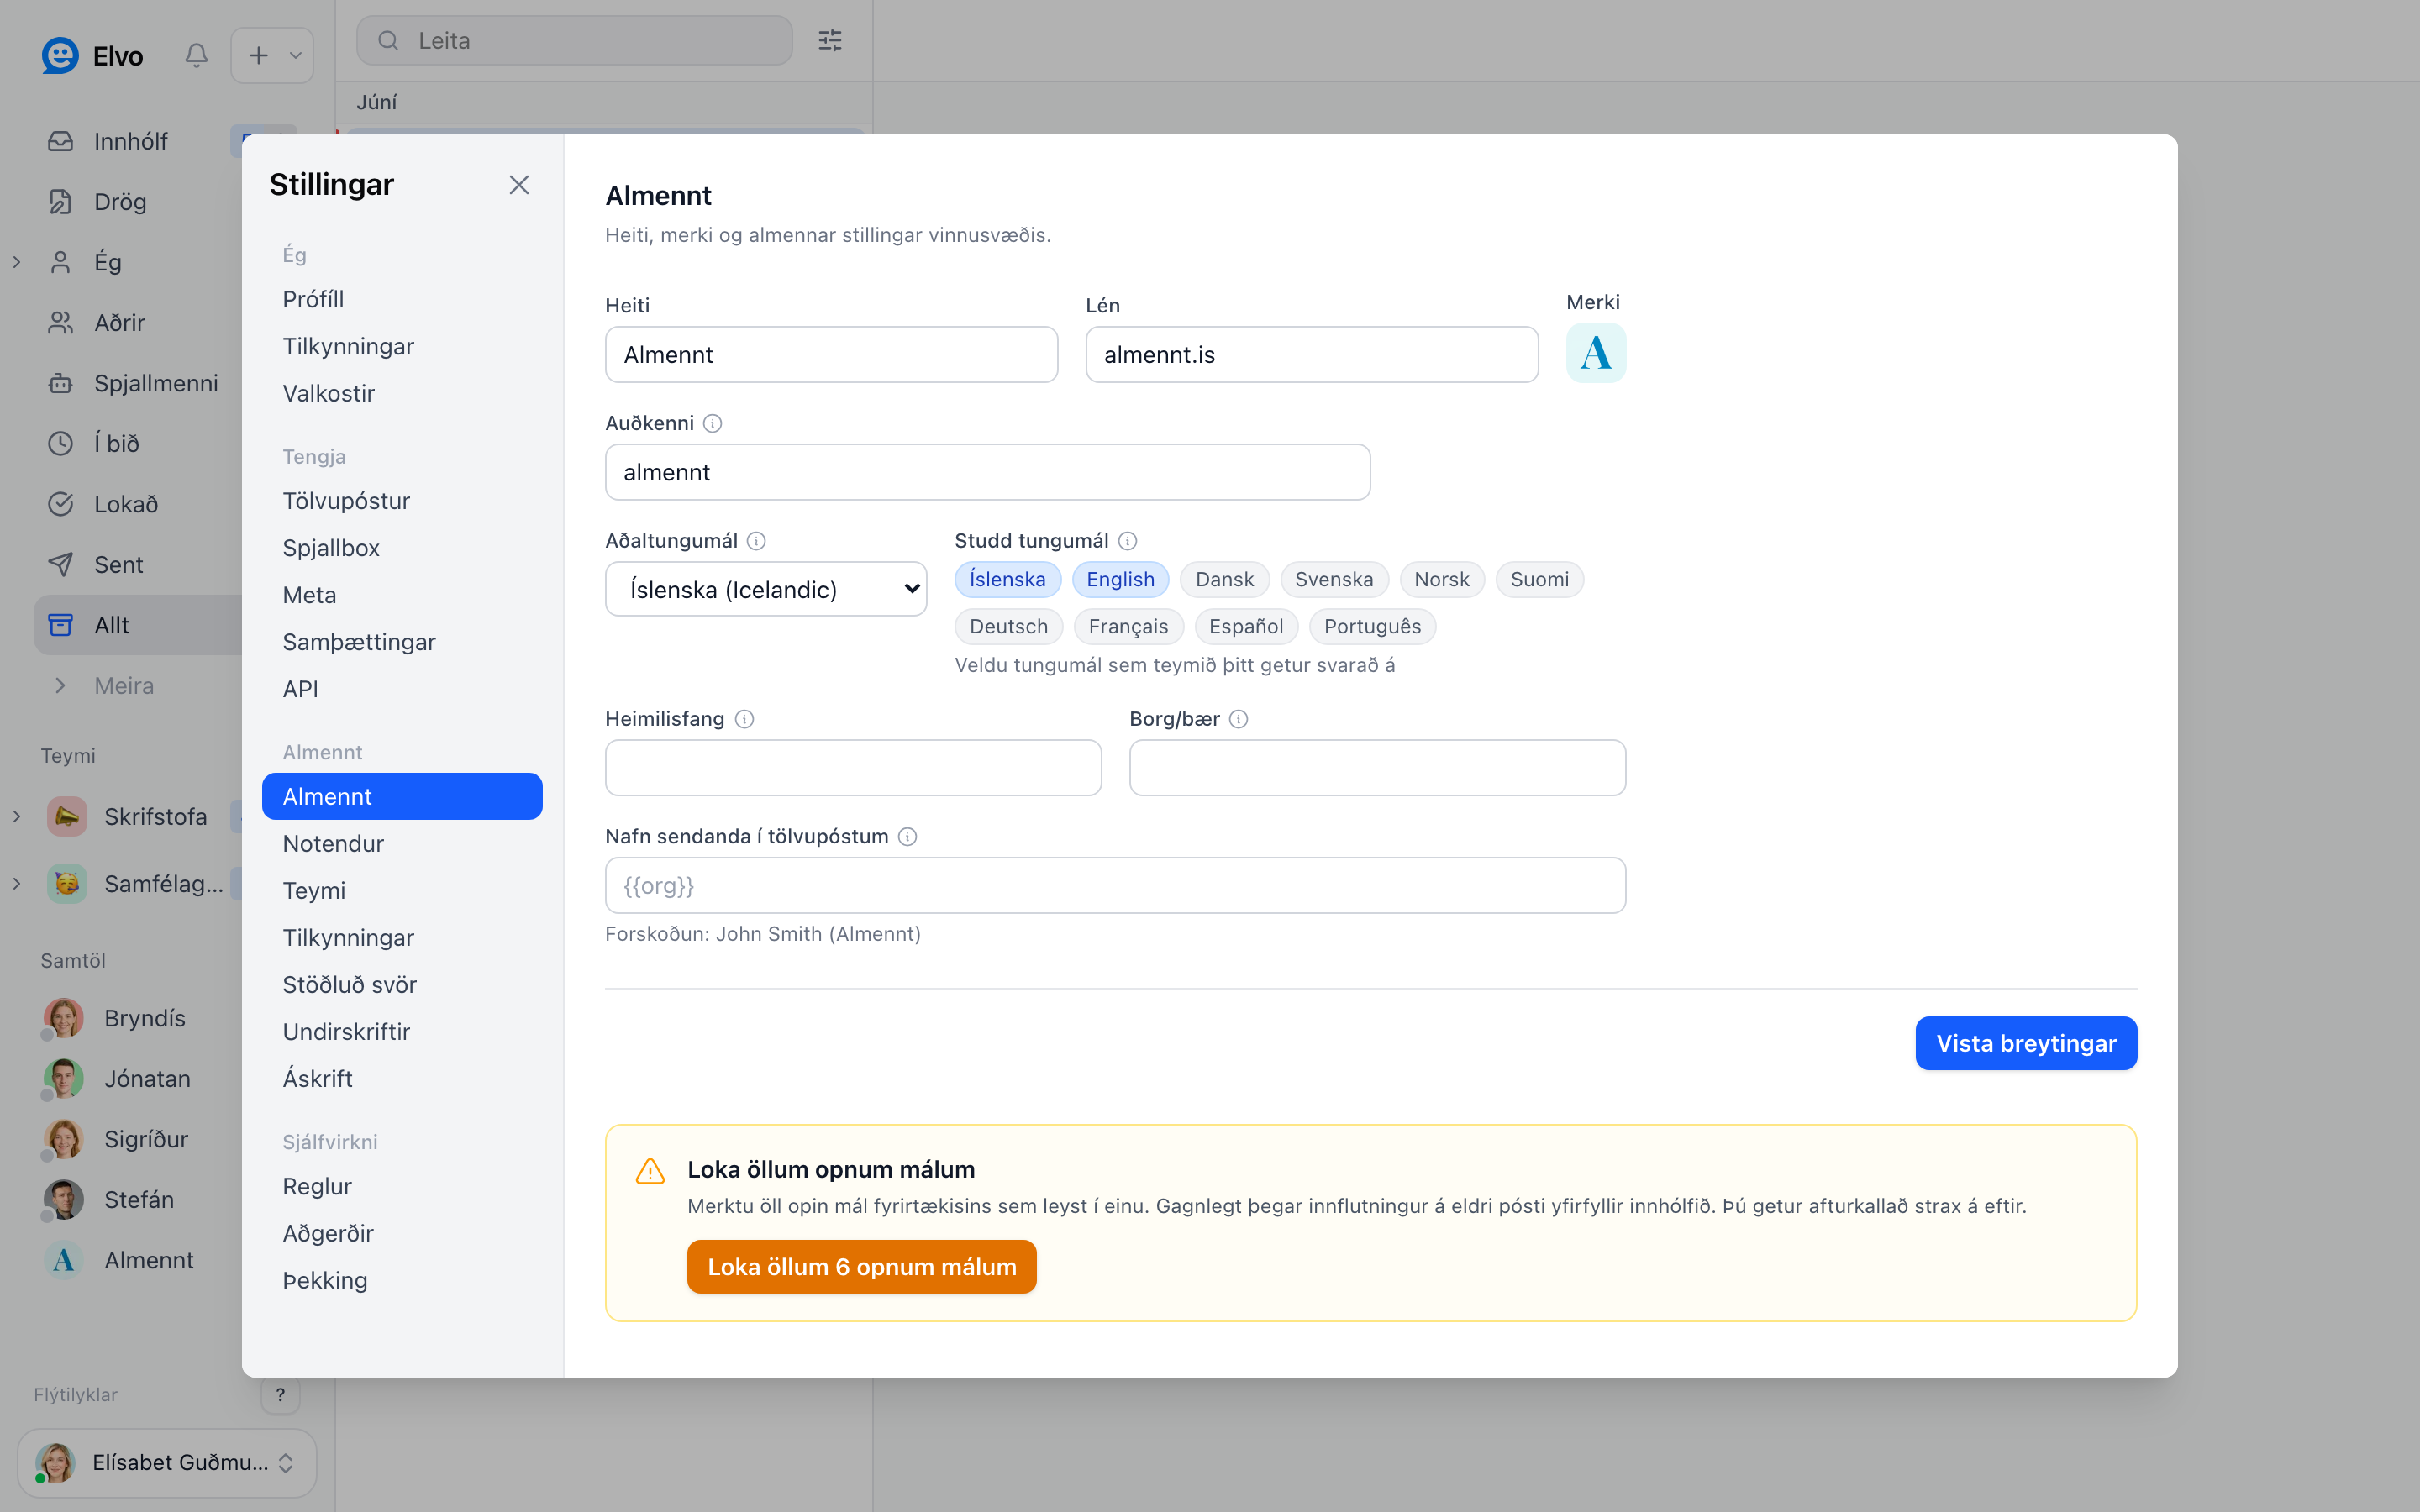
Task: Open Elísabet user account switcher
Action: click(x=167, y=1462)
